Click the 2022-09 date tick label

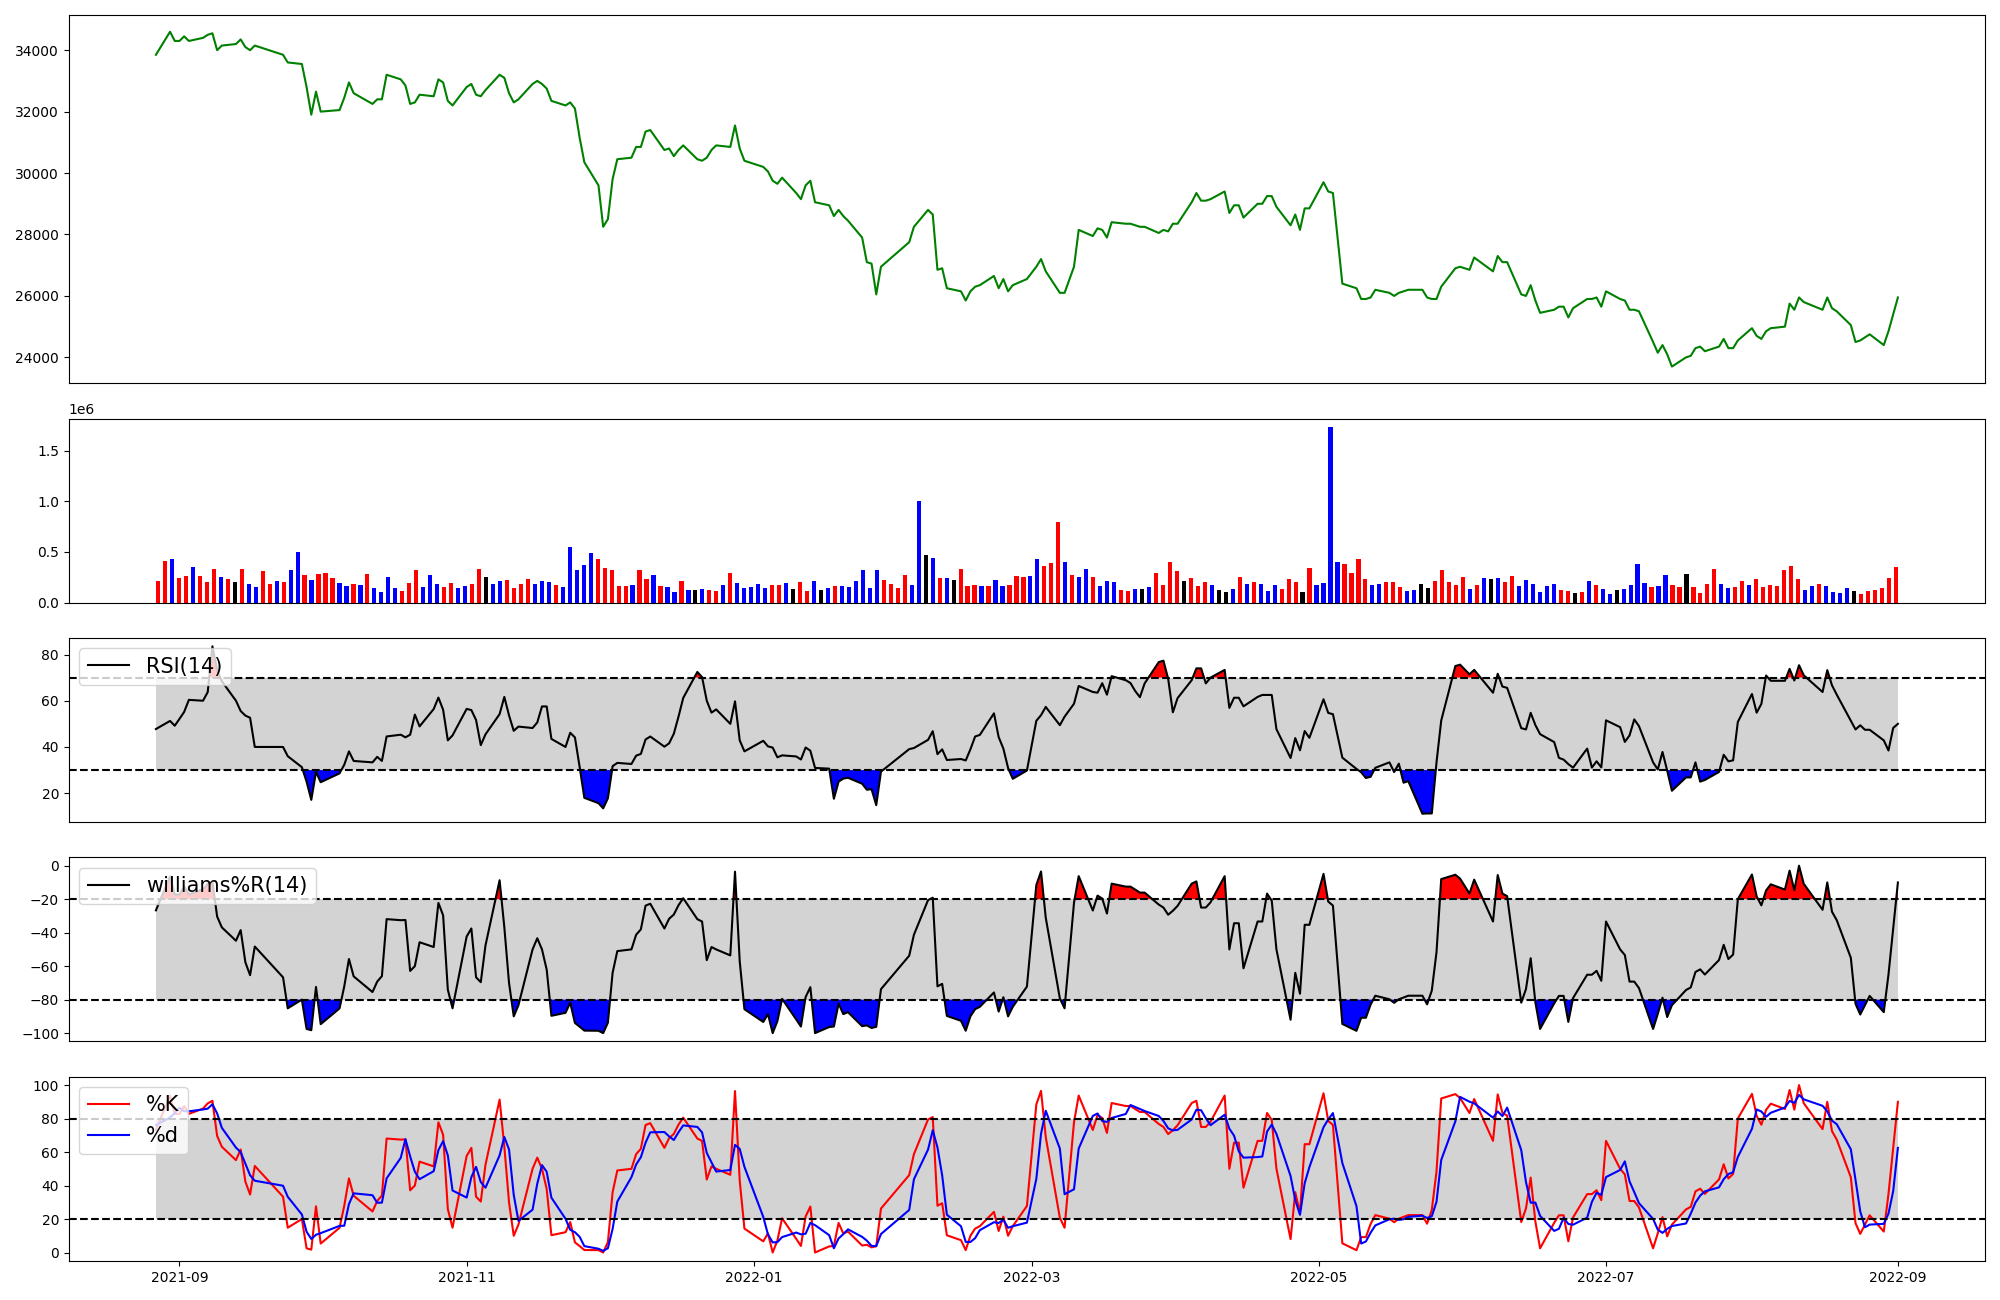[x=1897, y=1277]
